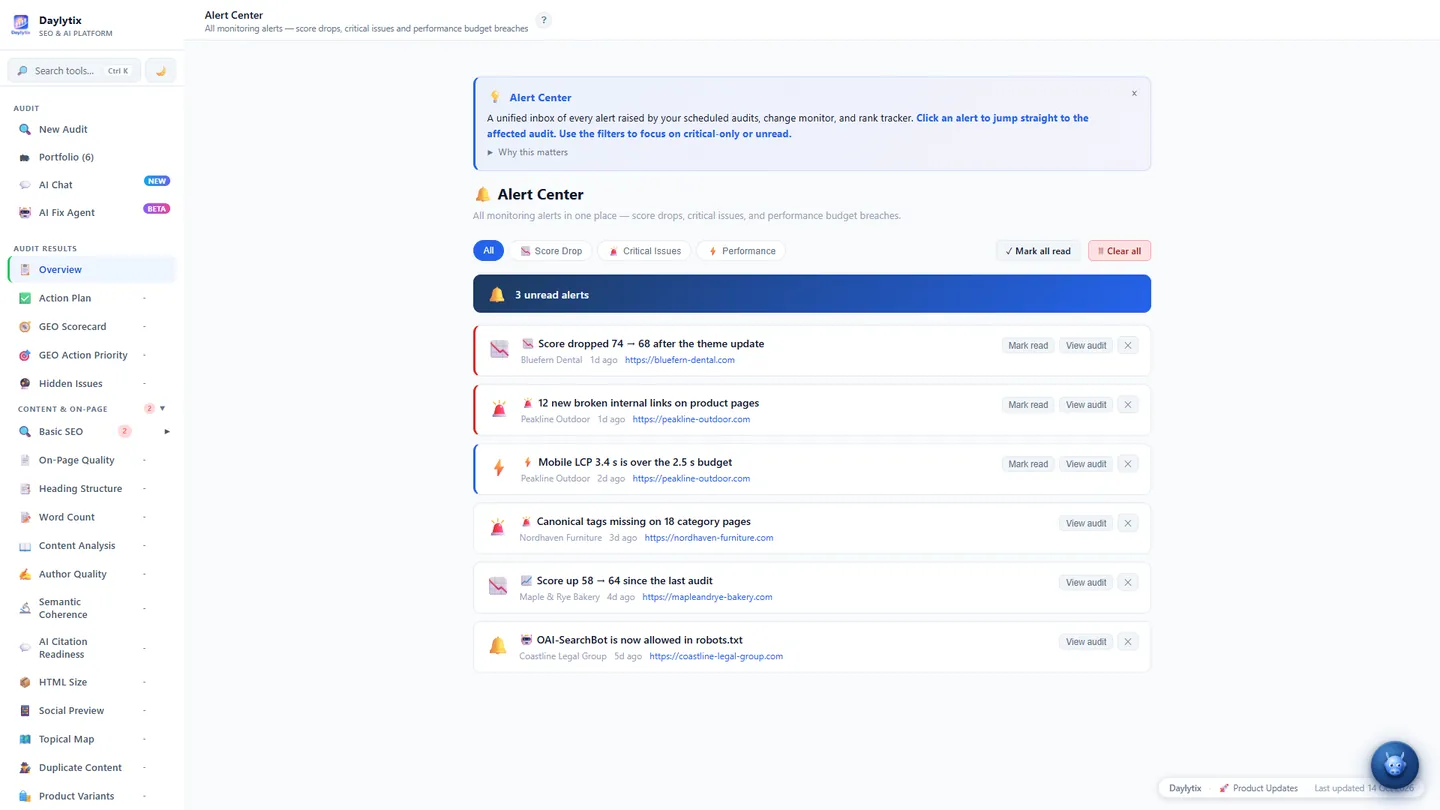The width and height of the screenshot is (1440, 810).
Task: Dismiss the Canonical tags missing alert
Action: pos(1128,523)
